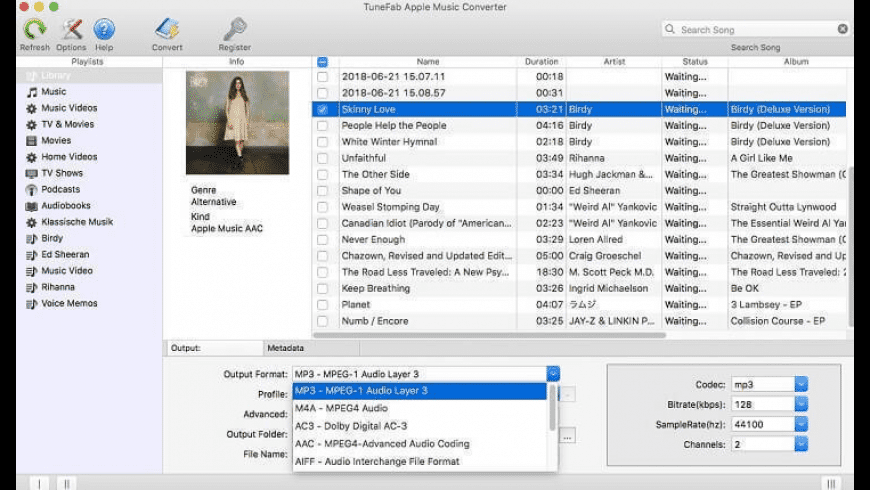Select Voice Memos playlist in sidebar
Screen dimensions: 870x490
click(68, 303)
